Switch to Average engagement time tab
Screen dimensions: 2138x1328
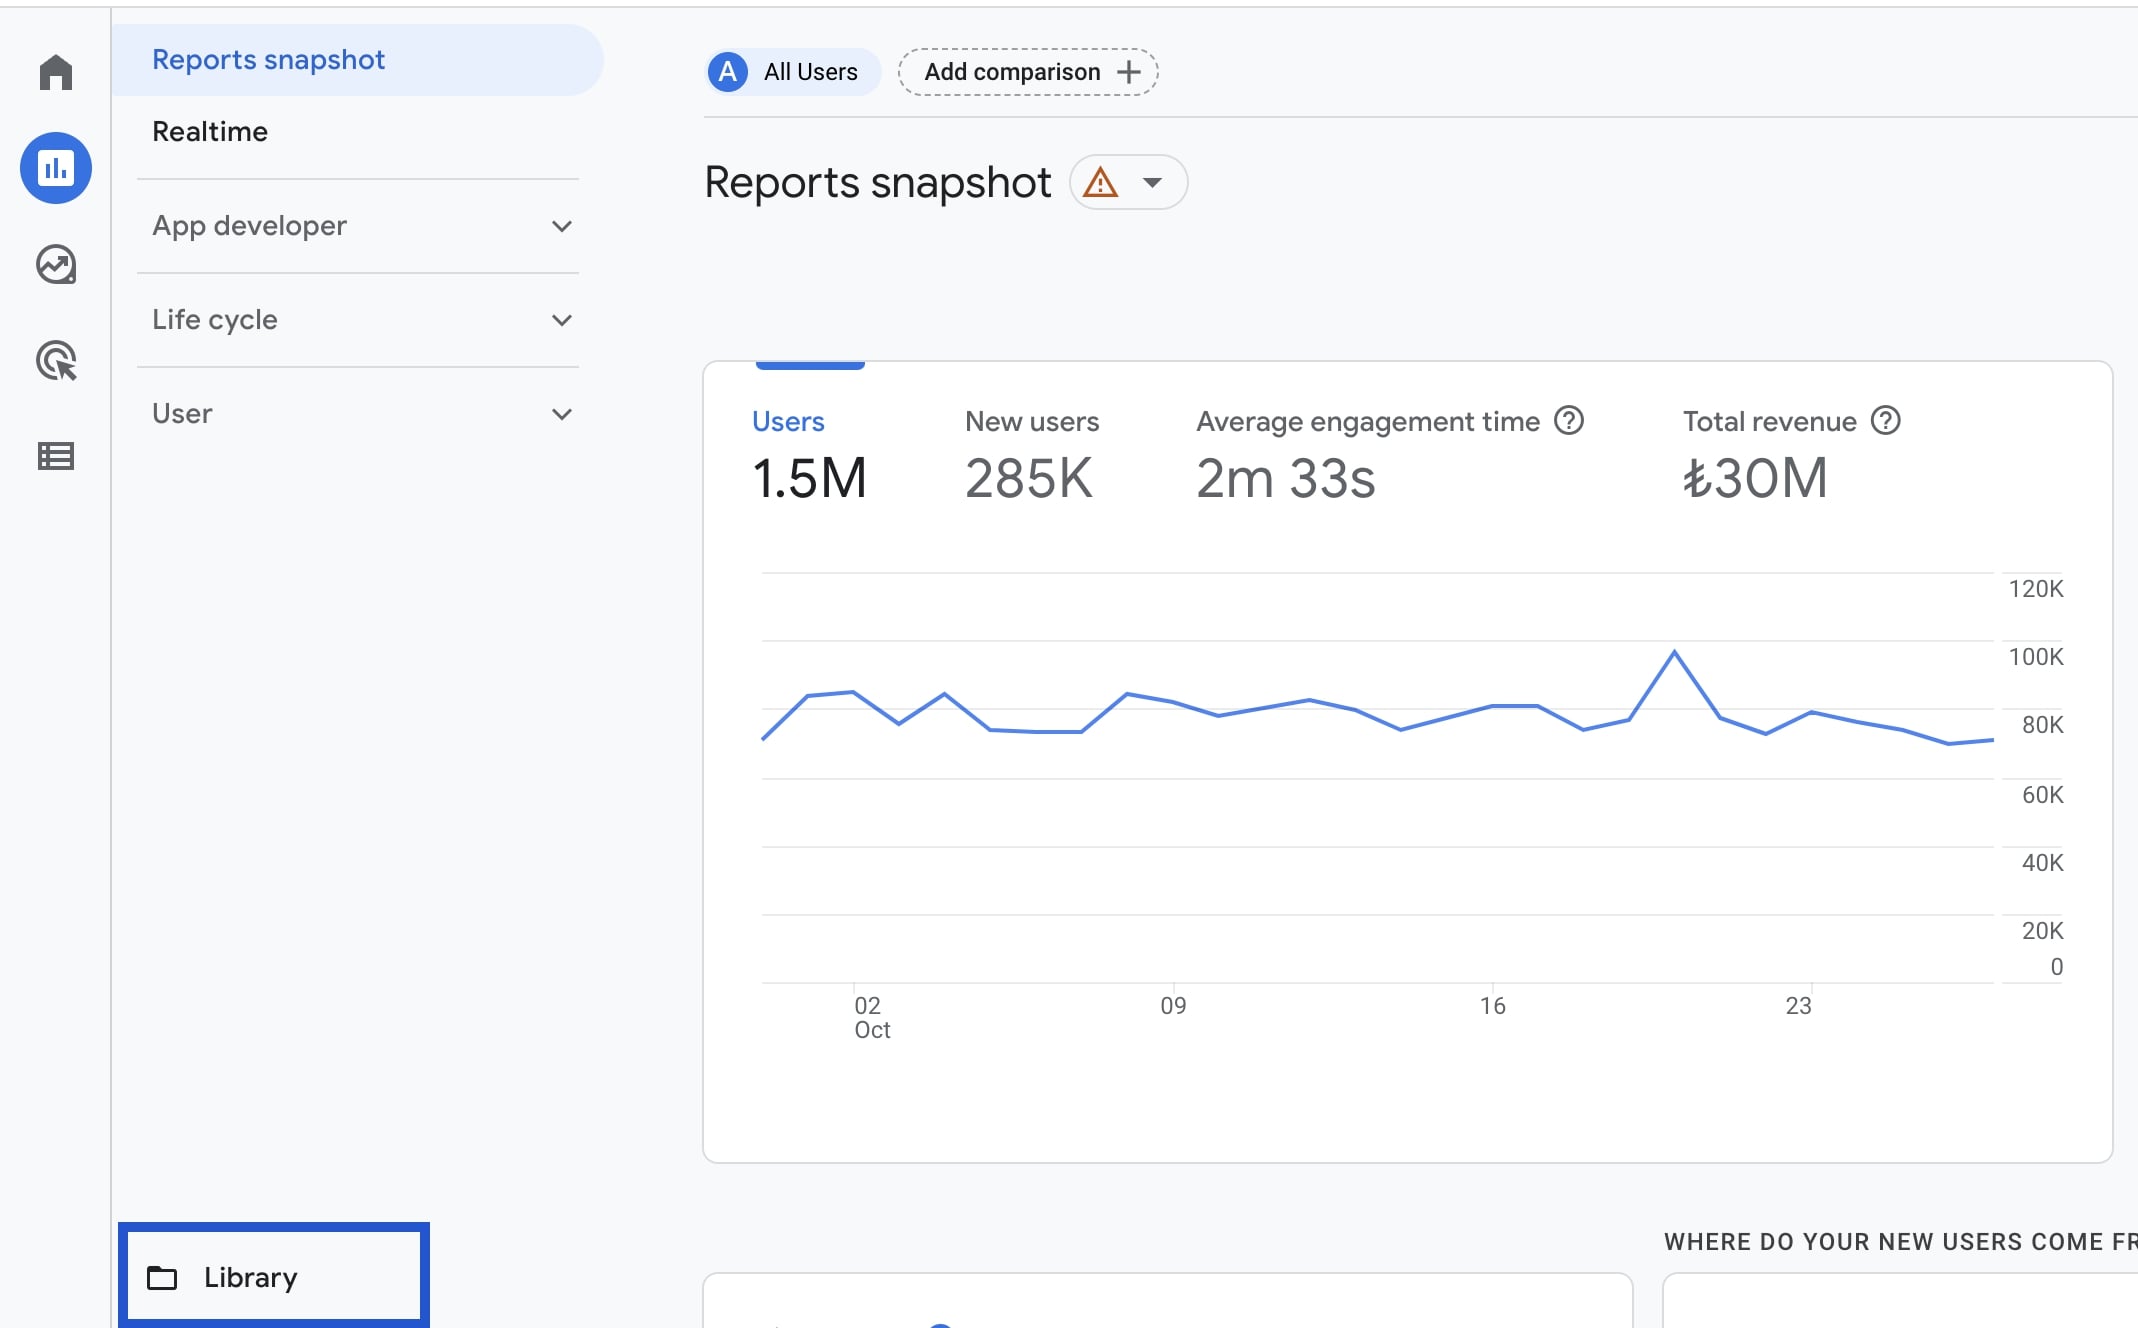coord(1368,422)
